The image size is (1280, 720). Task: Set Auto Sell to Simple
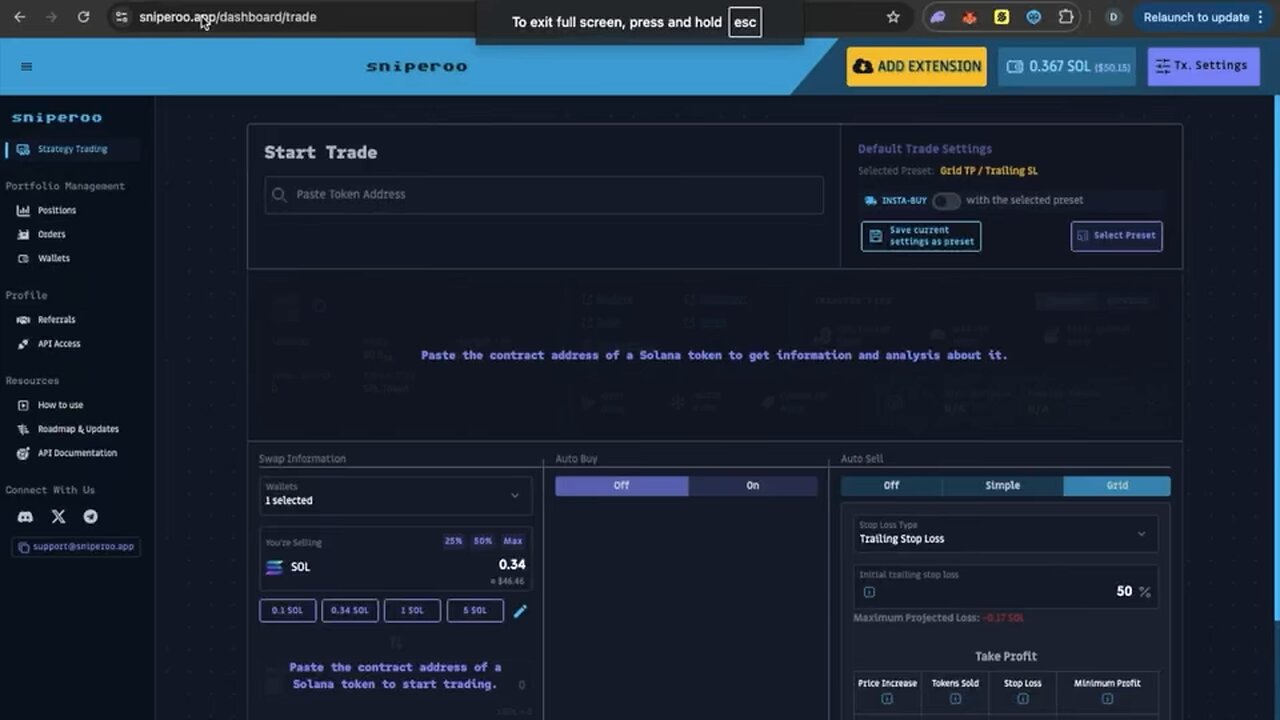click(x=1002, y=486)
